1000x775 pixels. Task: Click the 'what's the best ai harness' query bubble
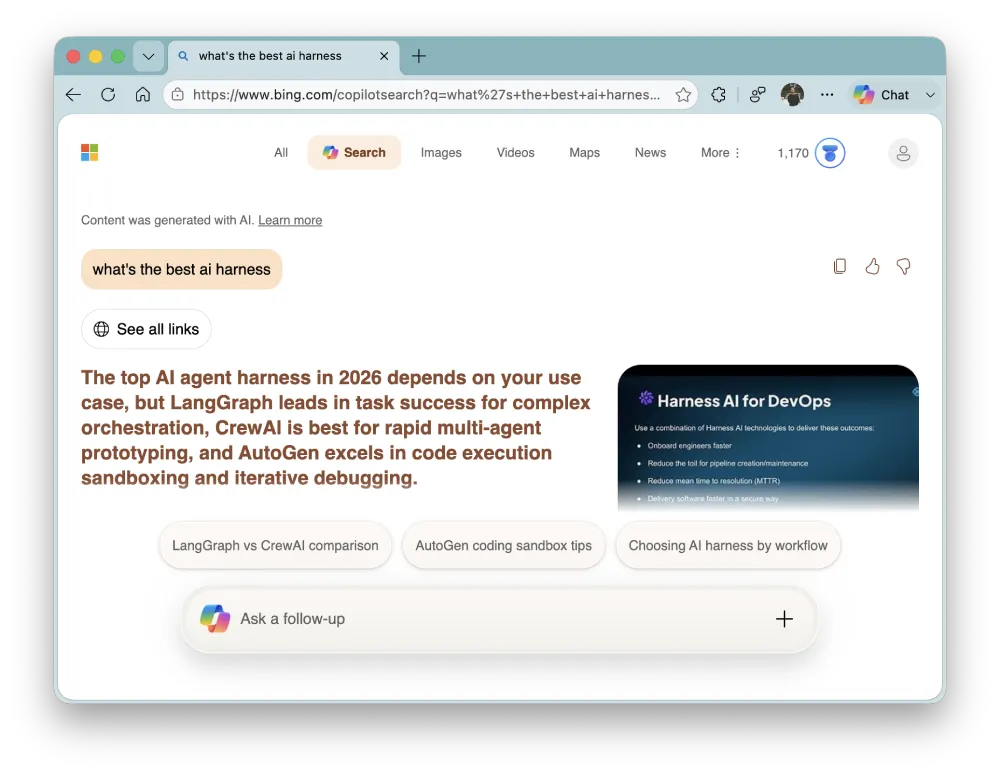point(181,269)
